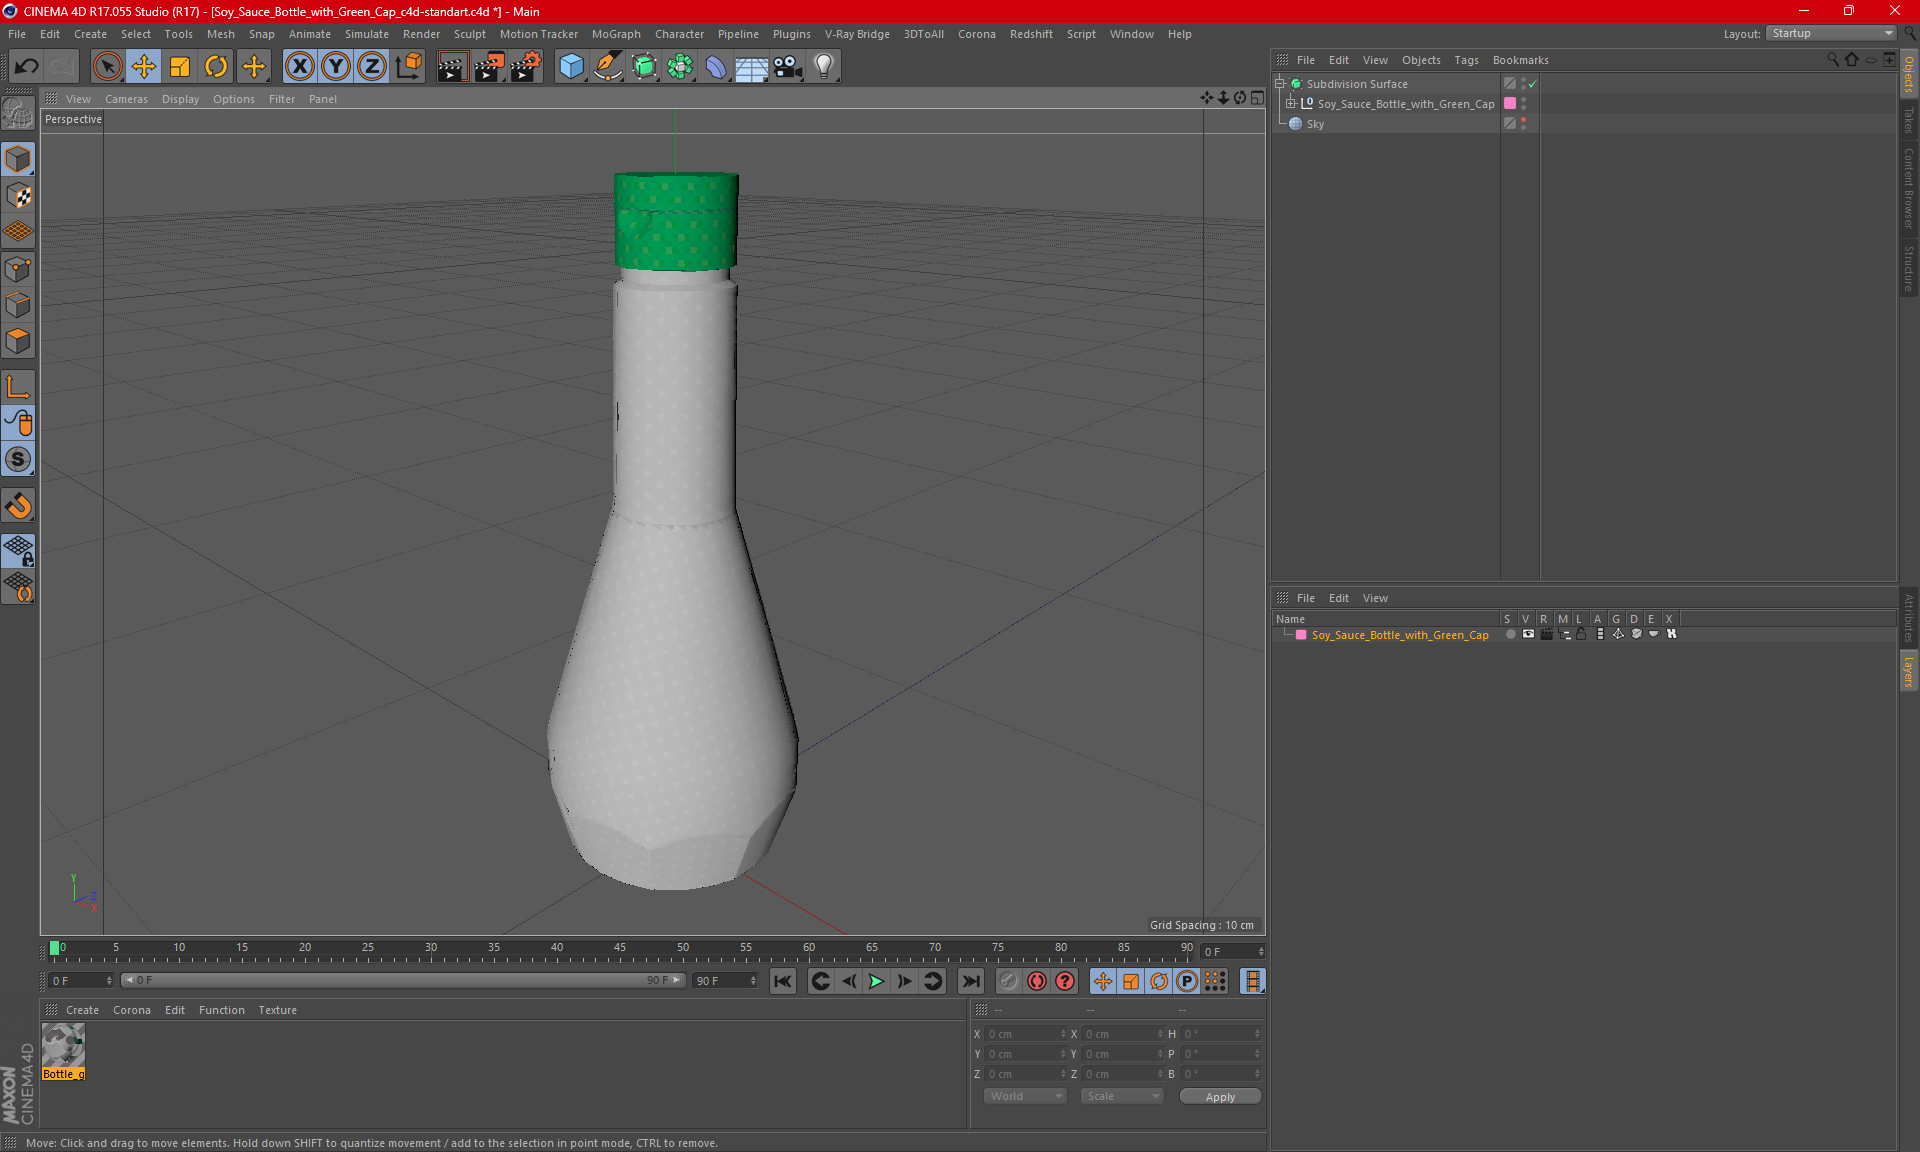Toggle Soy_Sauce_Bottle layer Solo dot
1920x1152 pixels.
(x=1510, y=634)
